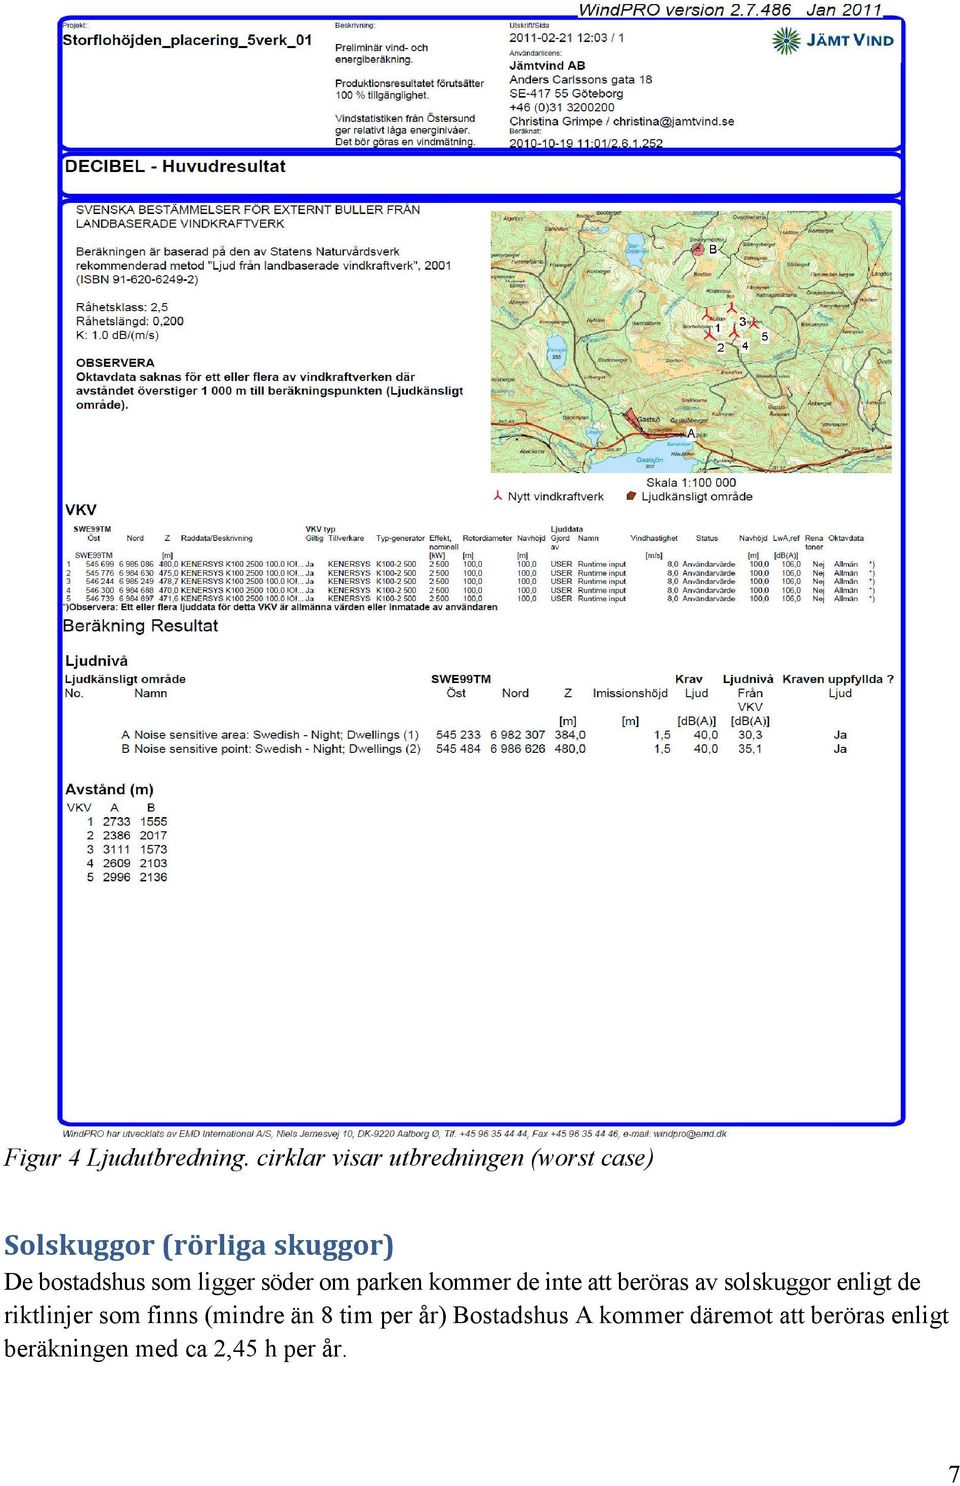Click the 'OBSERVERA' notice heading
Screen dimensions: 960x1486
(115, 363)
